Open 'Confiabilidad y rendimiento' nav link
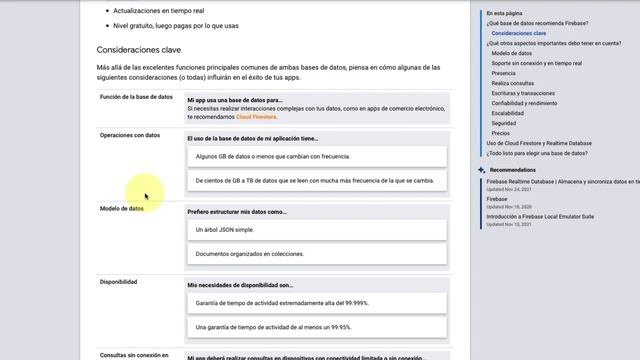The image size is (640, 360). [524, 103]
